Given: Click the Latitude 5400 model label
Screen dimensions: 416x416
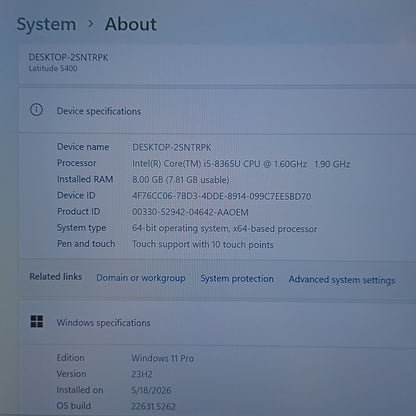Looking at the screenshot, I should tap(53, 68).
